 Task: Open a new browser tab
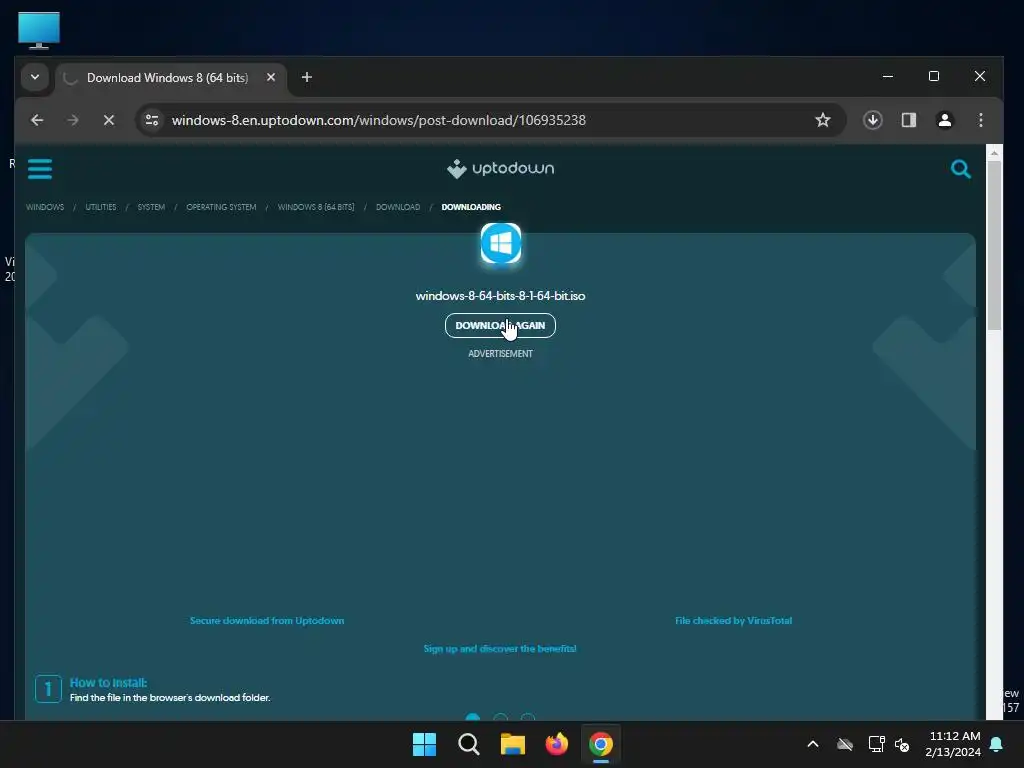pos(306,77)
